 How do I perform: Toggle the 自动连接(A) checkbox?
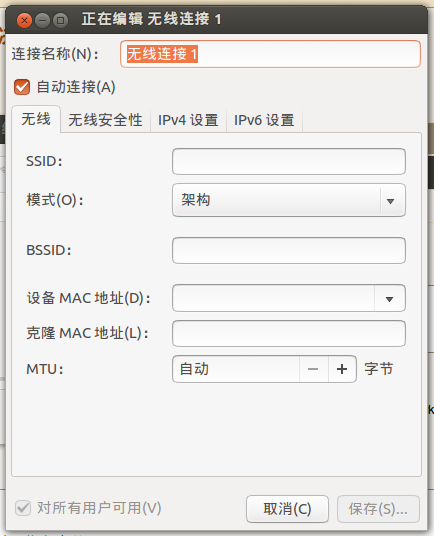22,87
